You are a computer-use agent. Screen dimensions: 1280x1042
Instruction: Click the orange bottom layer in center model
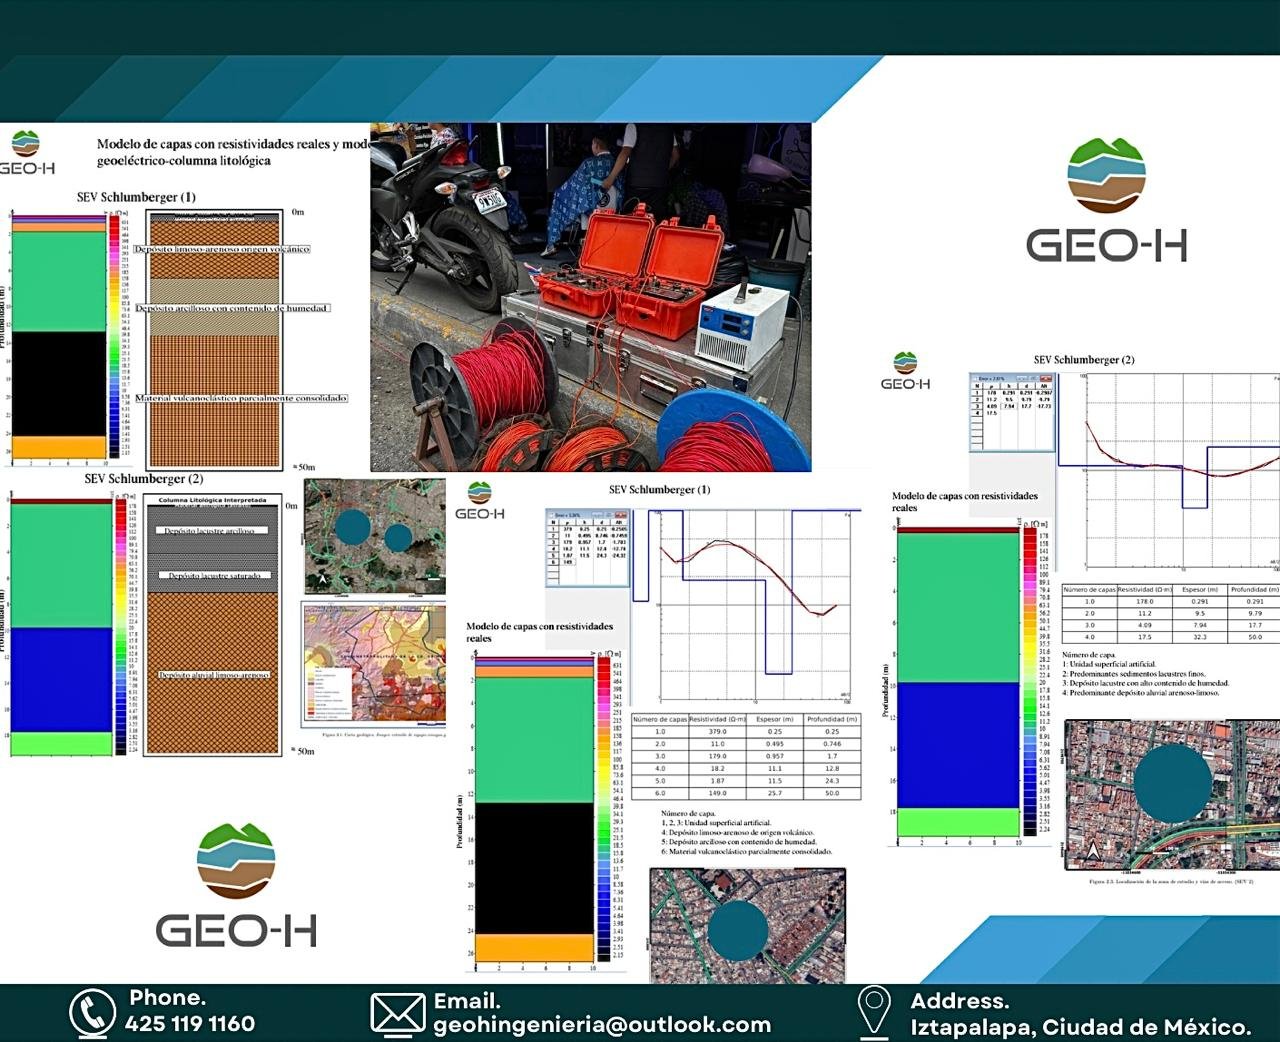[x=534, y=947]
